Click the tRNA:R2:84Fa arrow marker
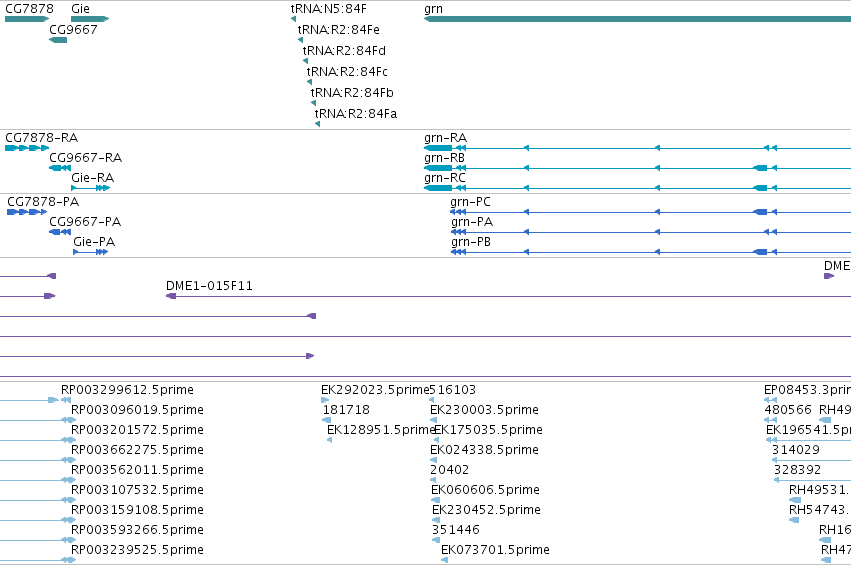Screen dimensions: 851x565 (317, 124)
